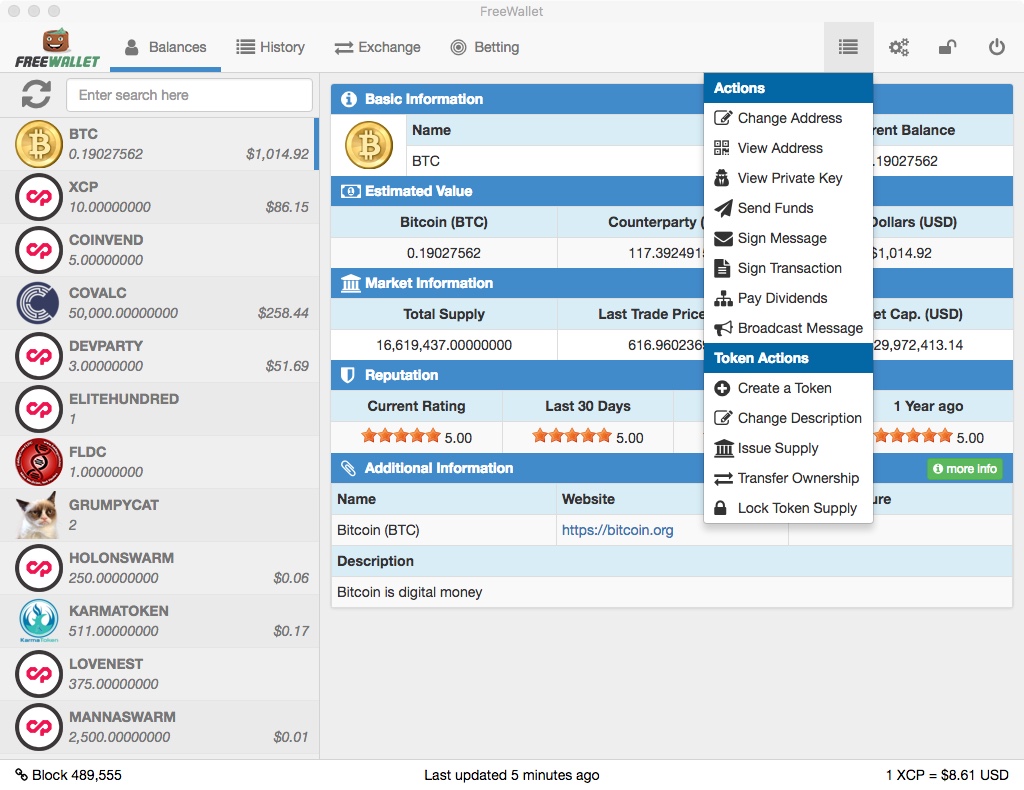Select the MANNASWARM balance row
This screenshot has width=1024, height=790.
point(160,727)
